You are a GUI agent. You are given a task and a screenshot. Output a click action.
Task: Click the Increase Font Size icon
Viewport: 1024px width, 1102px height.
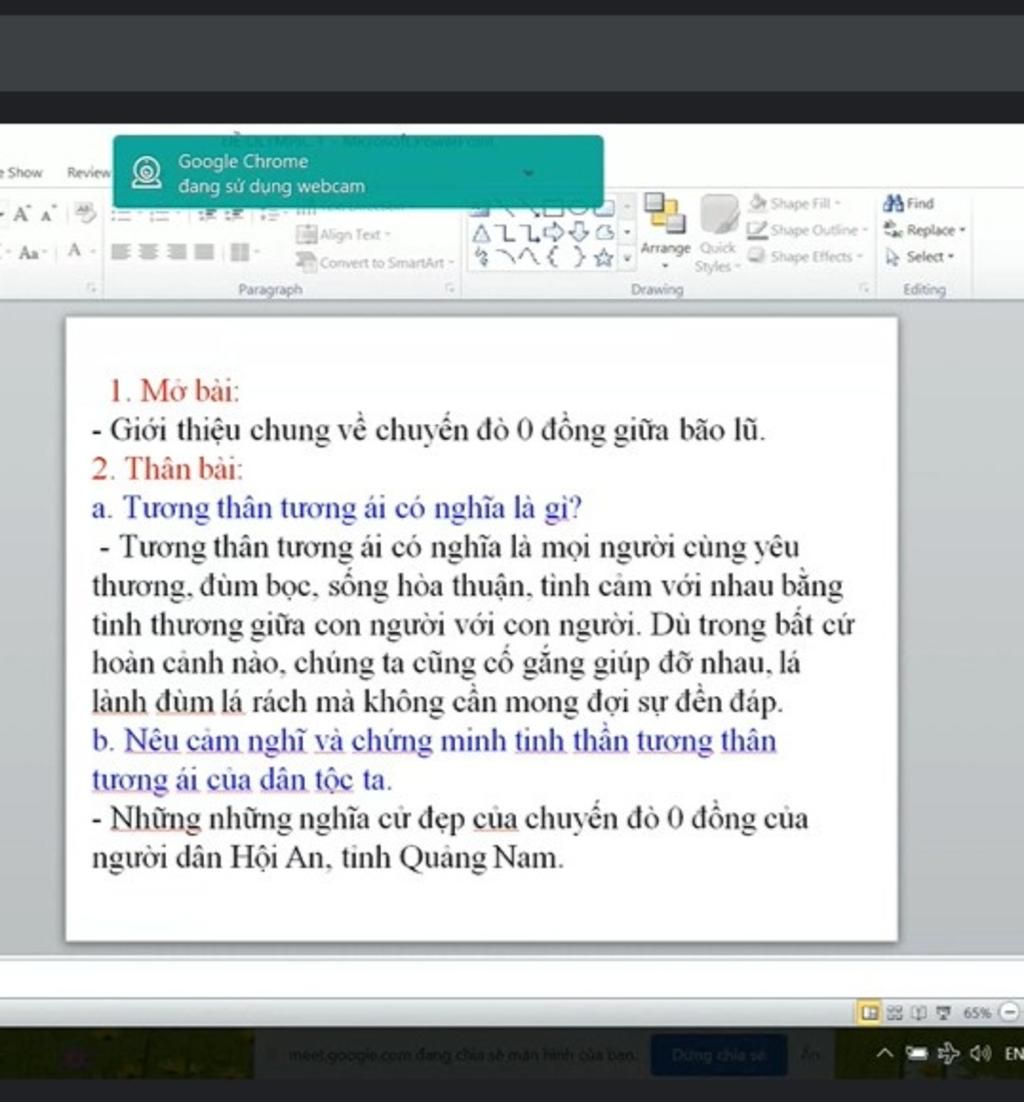[22, 214]
